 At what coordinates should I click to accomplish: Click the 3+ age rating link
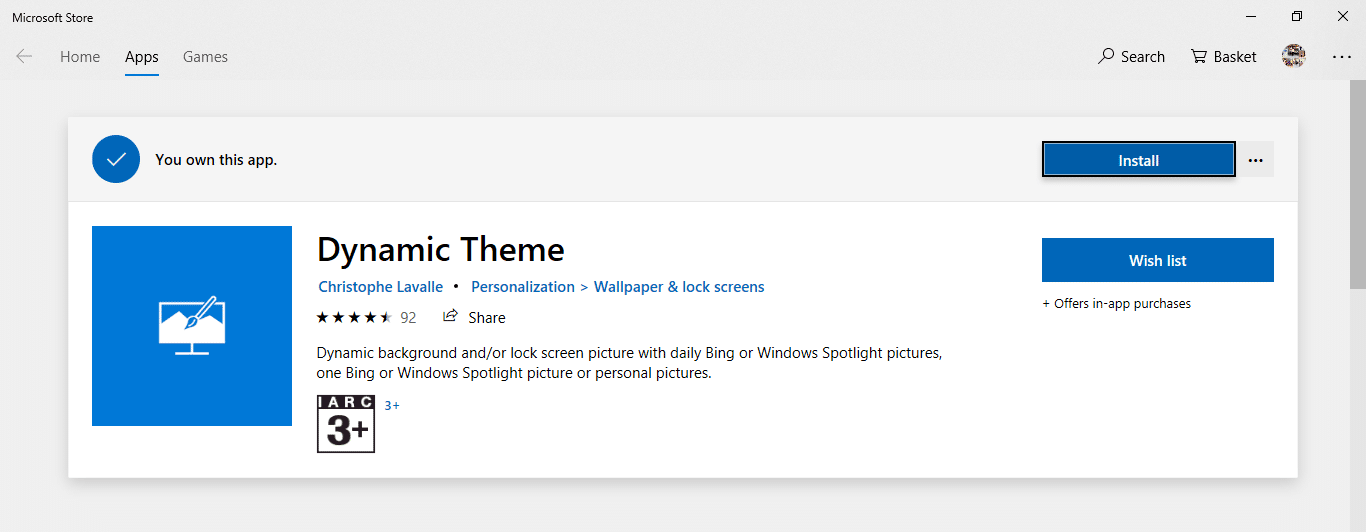pyautogui.click(x=392, y=405)
